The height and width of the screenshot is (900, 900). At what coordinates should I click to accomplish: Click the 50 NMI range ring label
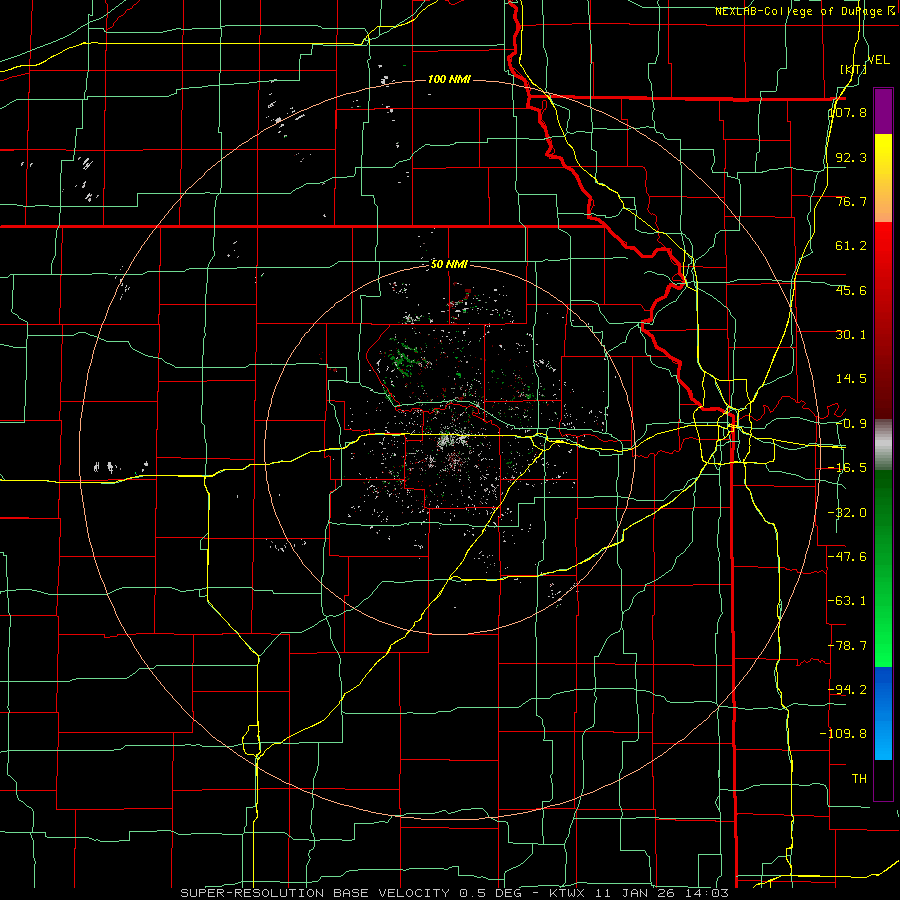coord(449,264)
